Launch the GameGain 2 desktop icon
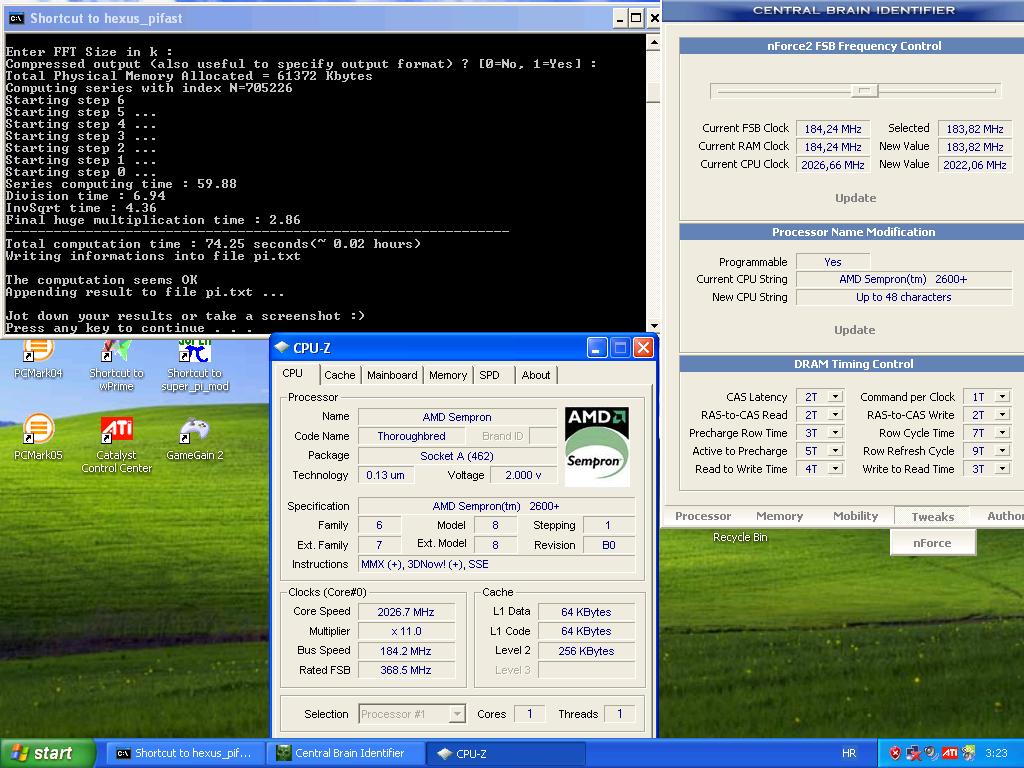 point(195,438)
